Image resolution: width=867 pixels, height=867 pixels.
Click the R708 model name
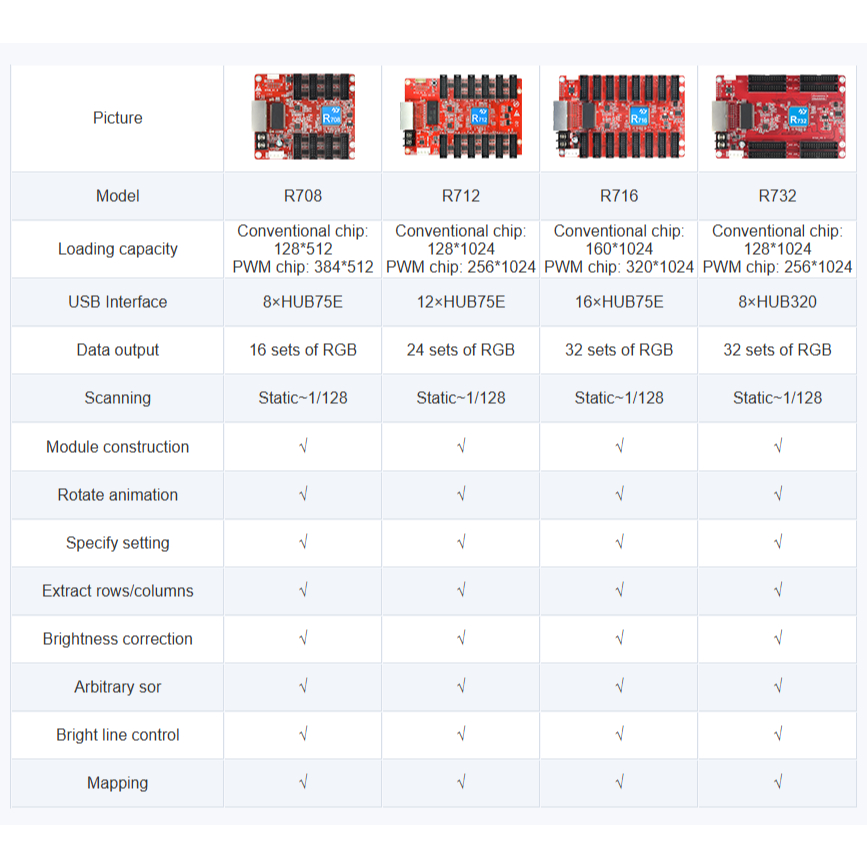[x=302, y=196]
